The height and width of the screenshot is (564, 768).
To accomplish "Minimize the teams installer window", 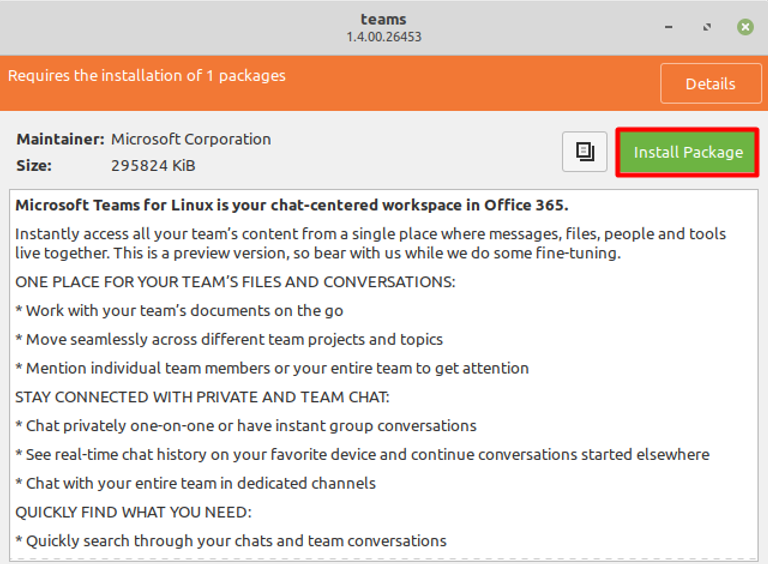I will [x=669, y=27].
